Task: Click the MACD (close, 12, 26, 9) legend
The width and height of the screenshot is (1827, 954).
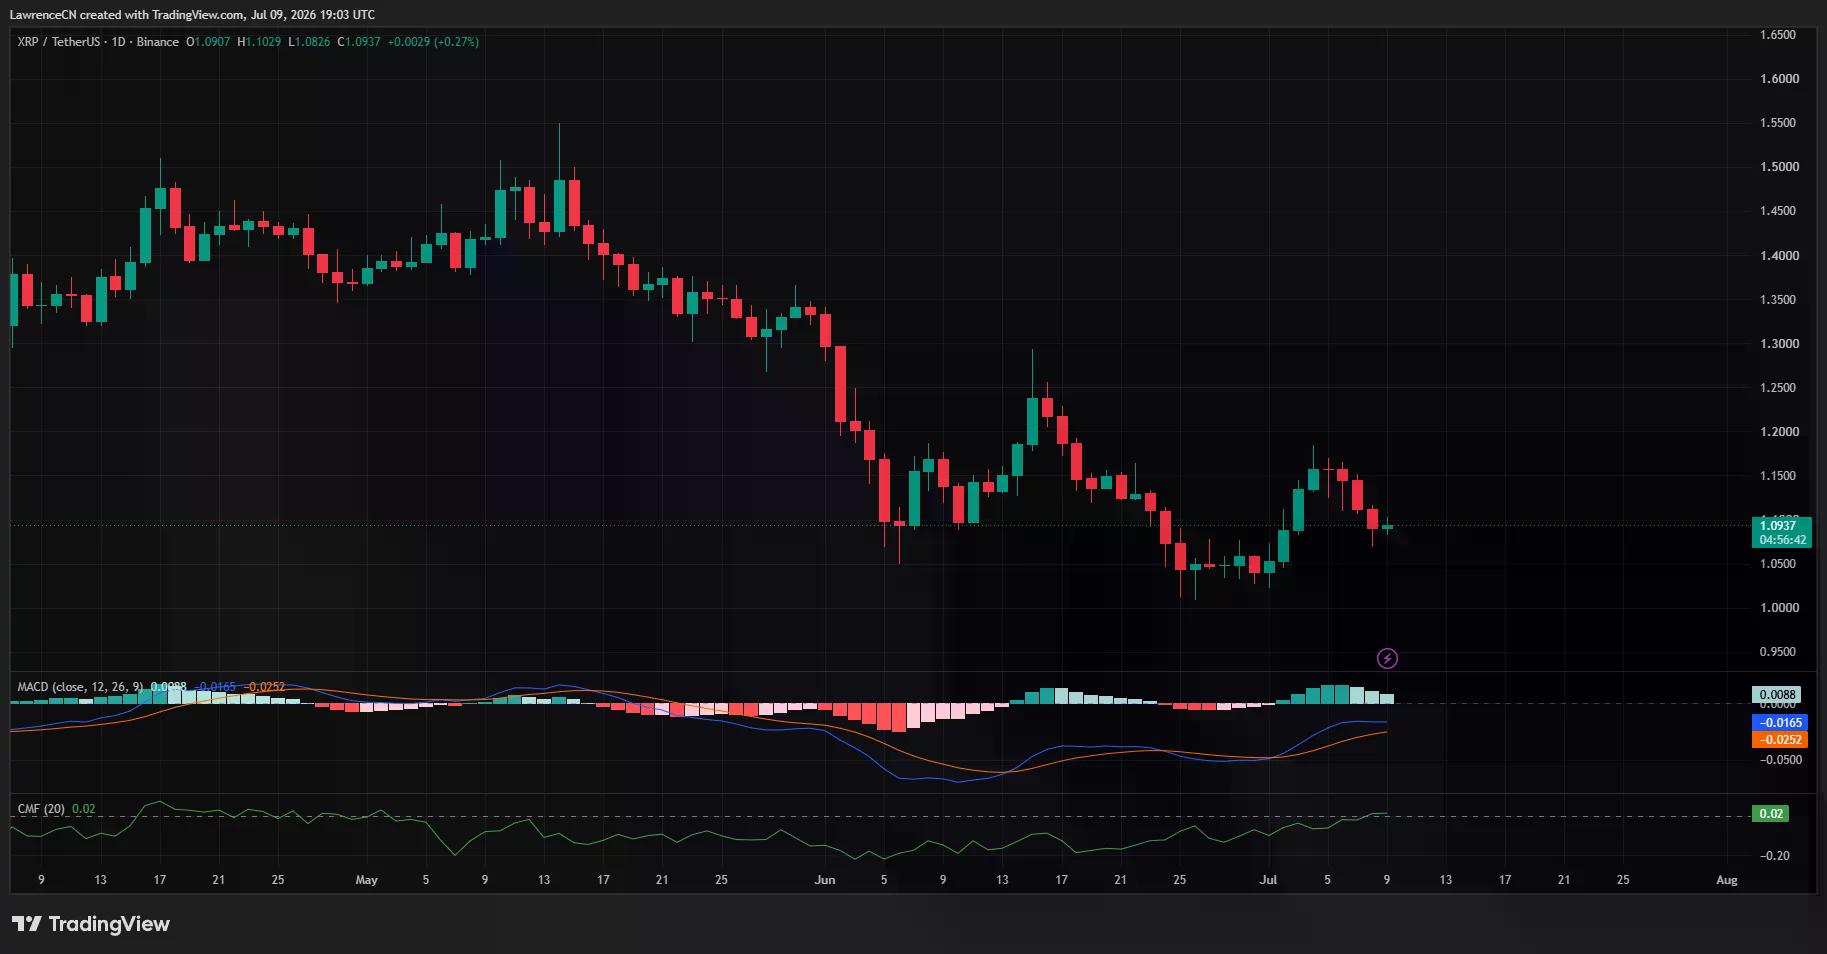Action: click(x=80, y=687)
